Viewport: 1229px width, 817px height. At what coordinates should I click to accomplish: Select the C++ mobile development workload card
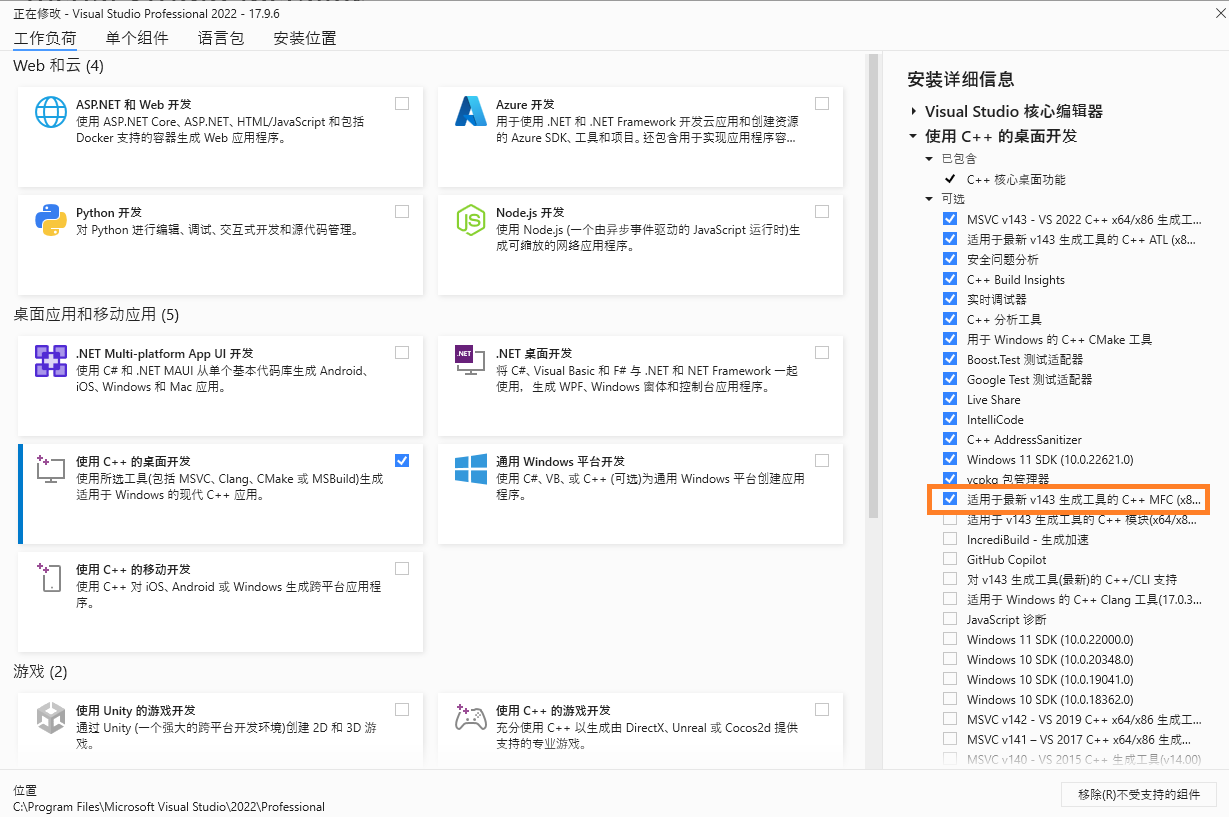220,602
